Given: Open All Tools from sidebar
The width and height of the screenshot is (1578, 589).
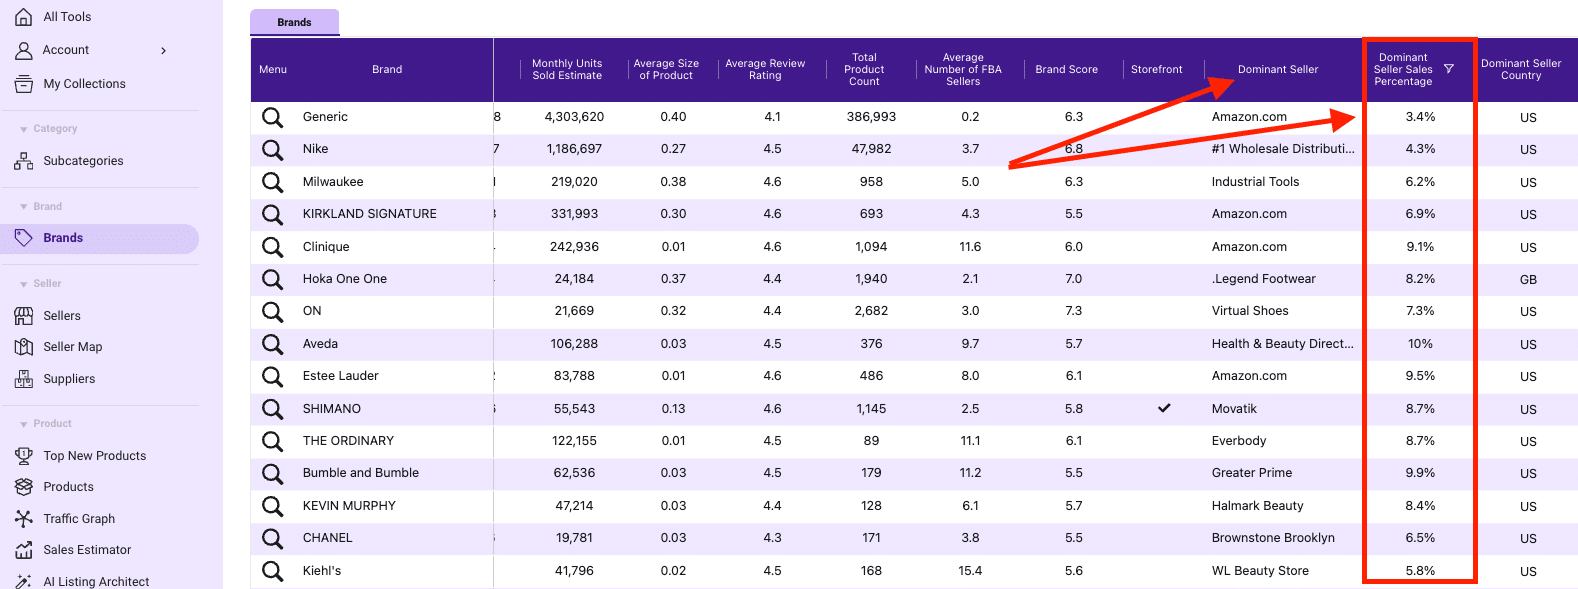Looking at the screenshot, I should [67, 17].
